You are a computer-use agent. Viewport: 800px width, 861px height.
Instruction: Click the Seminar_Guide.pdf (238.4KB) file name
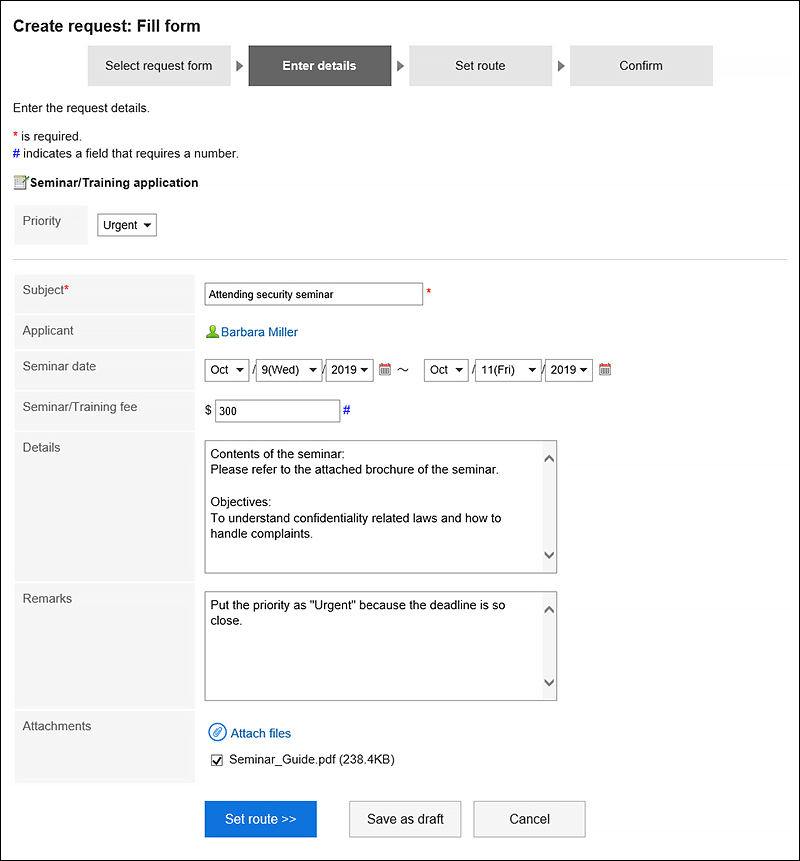(x=312, y=759)
